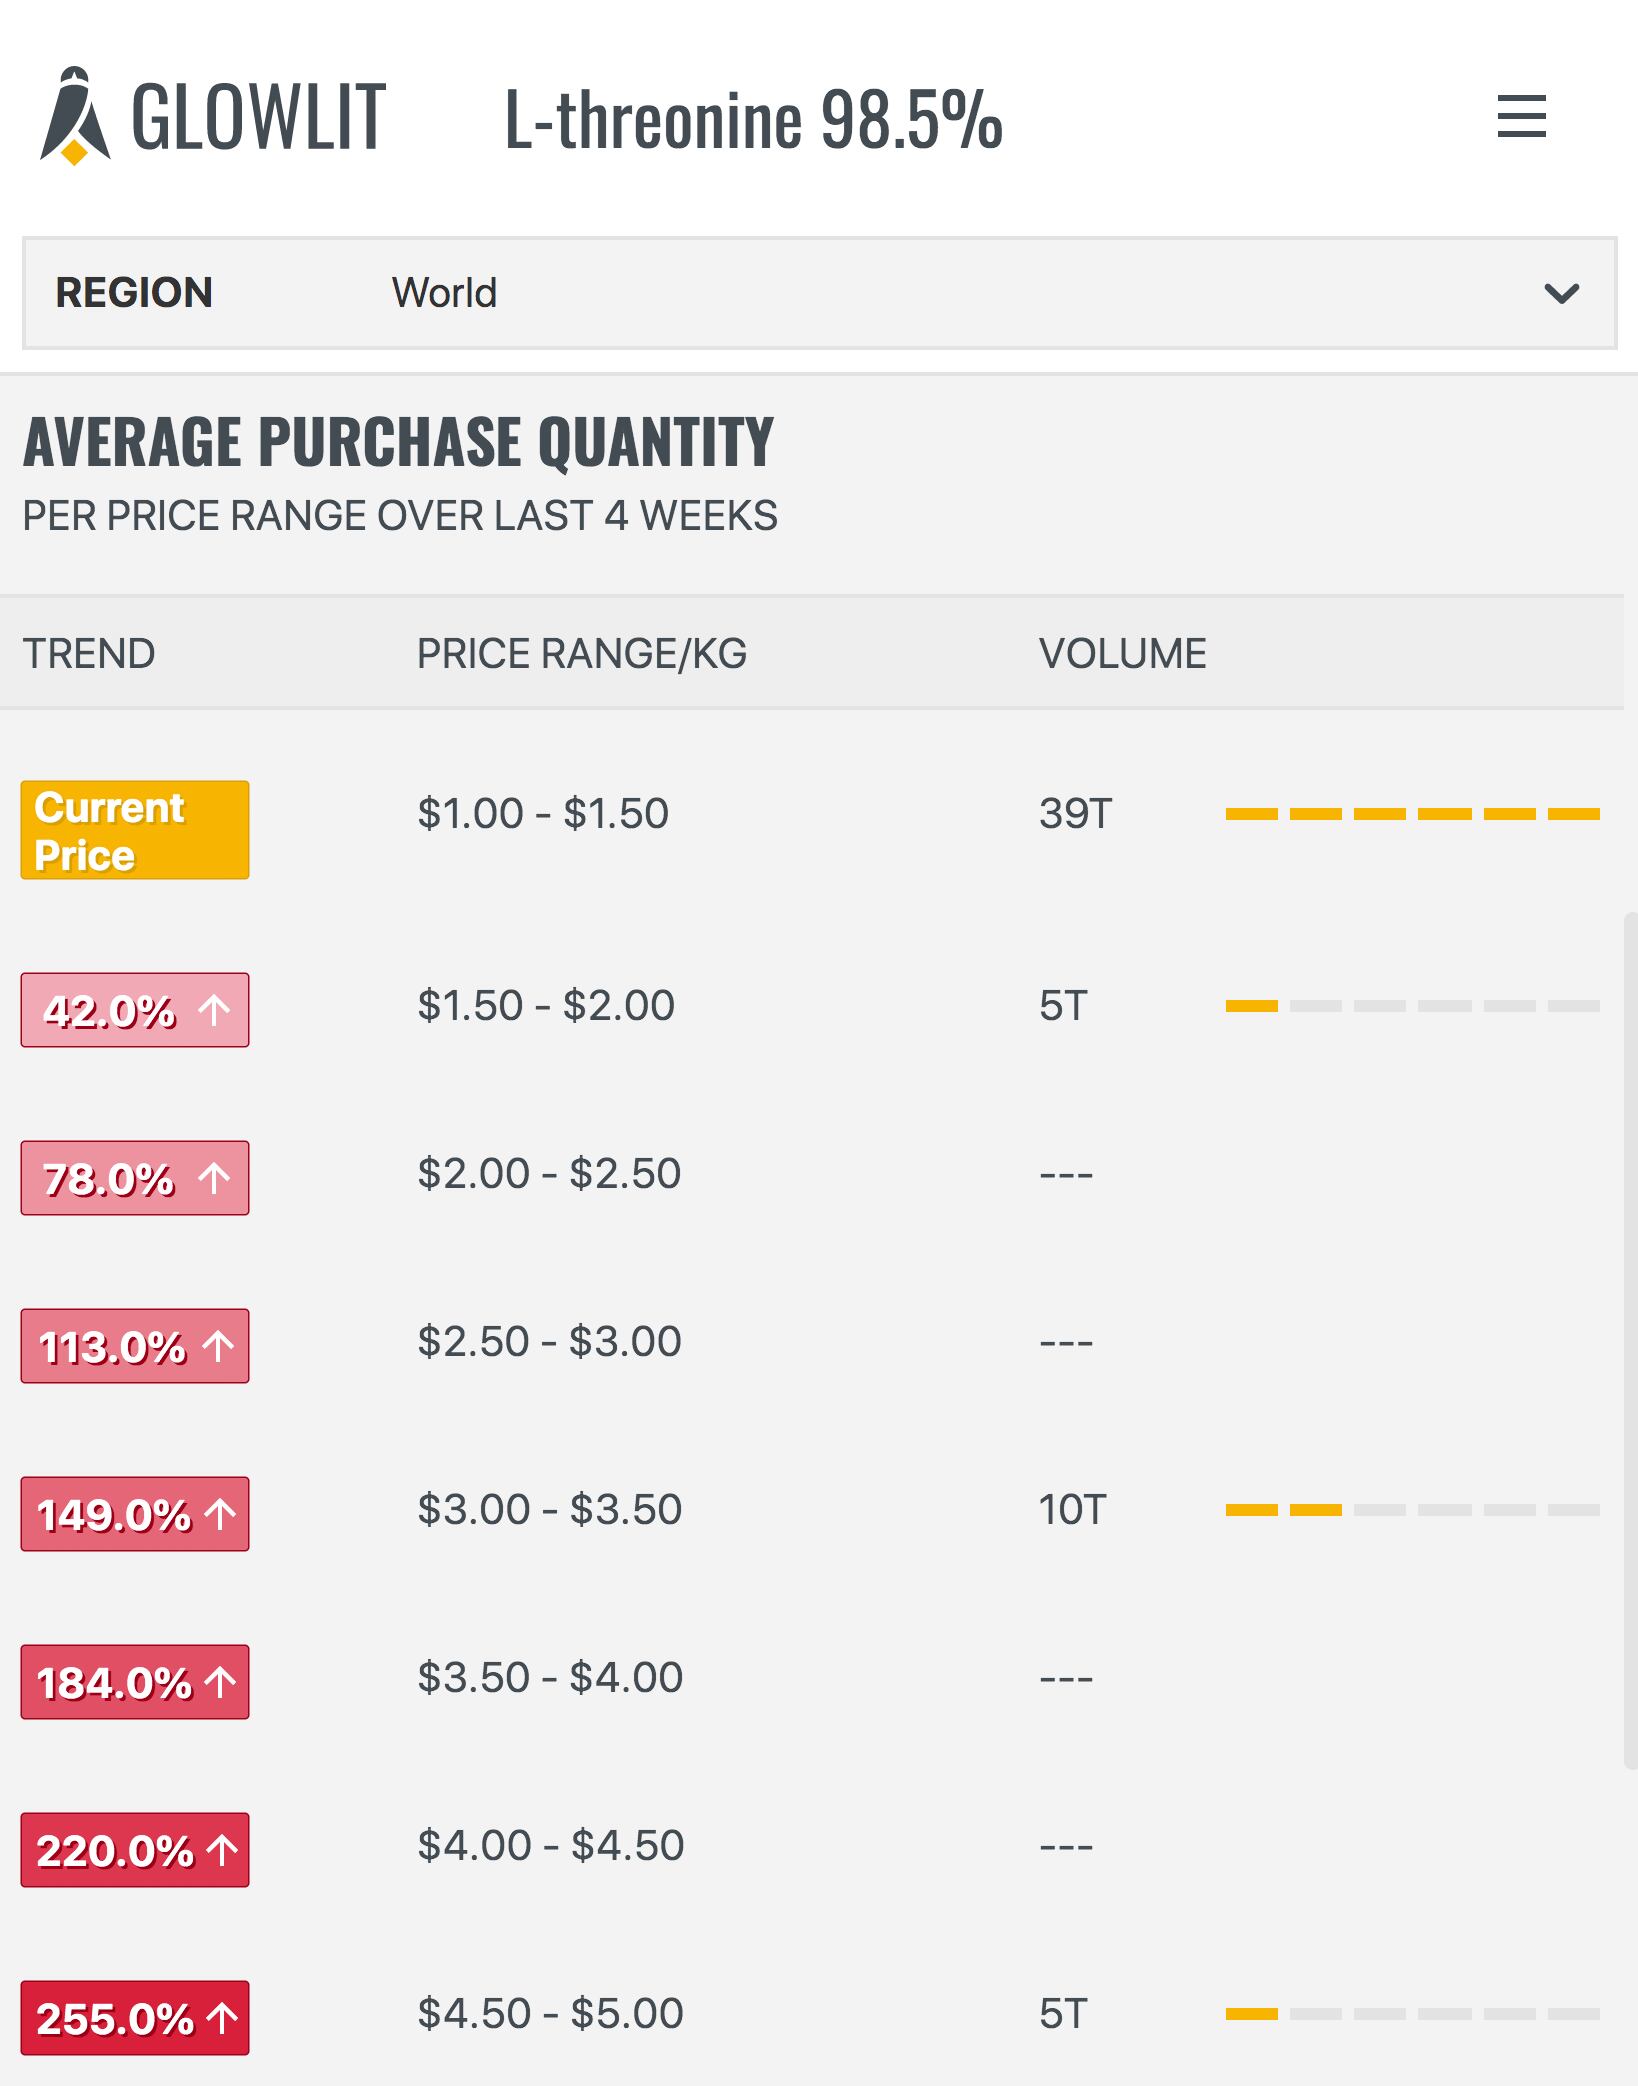Click the 42.0% up trend badge
Viewport: 1638px width, 2086px height.
135,1010
